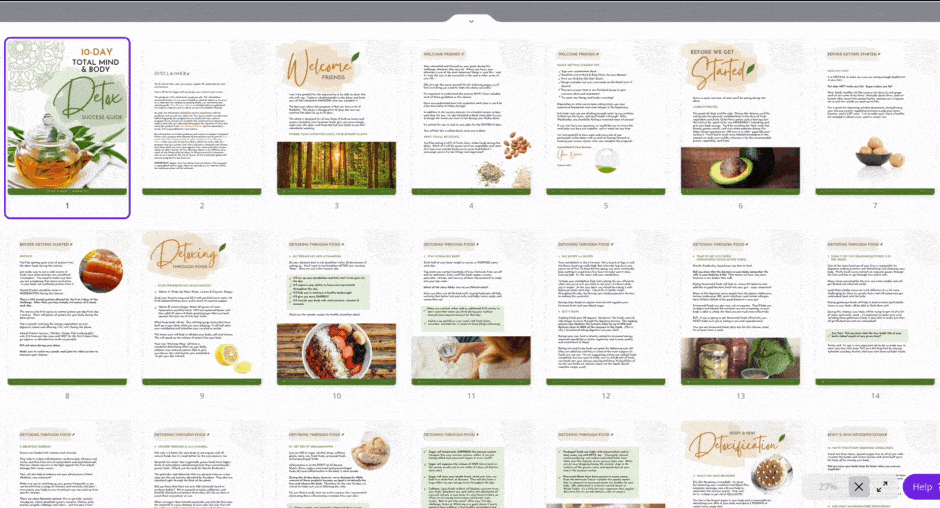Click the 27% zoom level indicator
Screen dimensions: 940x508
point(826,487)
